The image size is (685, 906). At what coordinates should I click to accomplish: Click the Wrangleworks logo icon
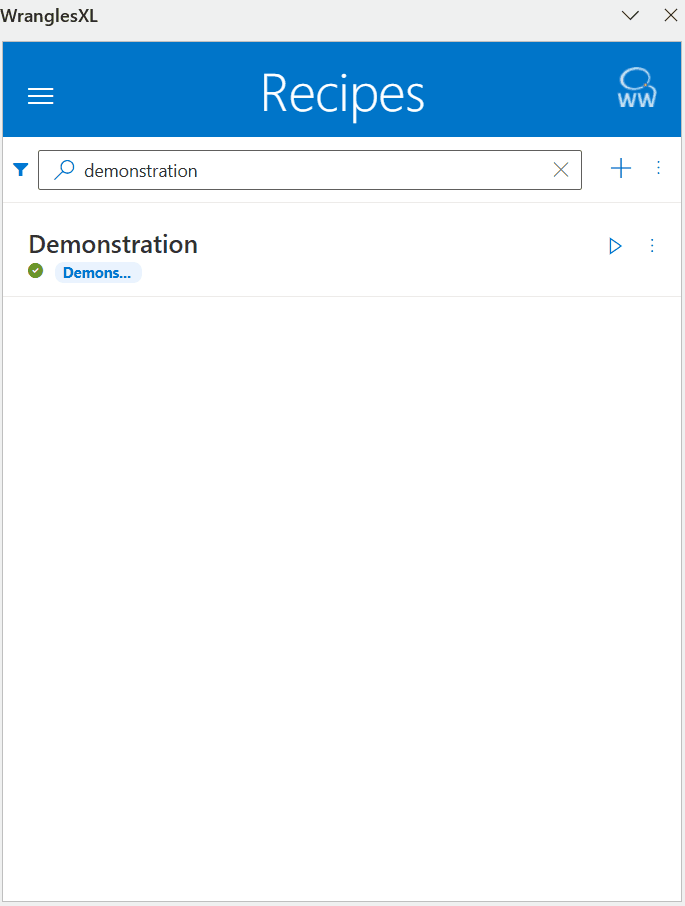[636, 88]
